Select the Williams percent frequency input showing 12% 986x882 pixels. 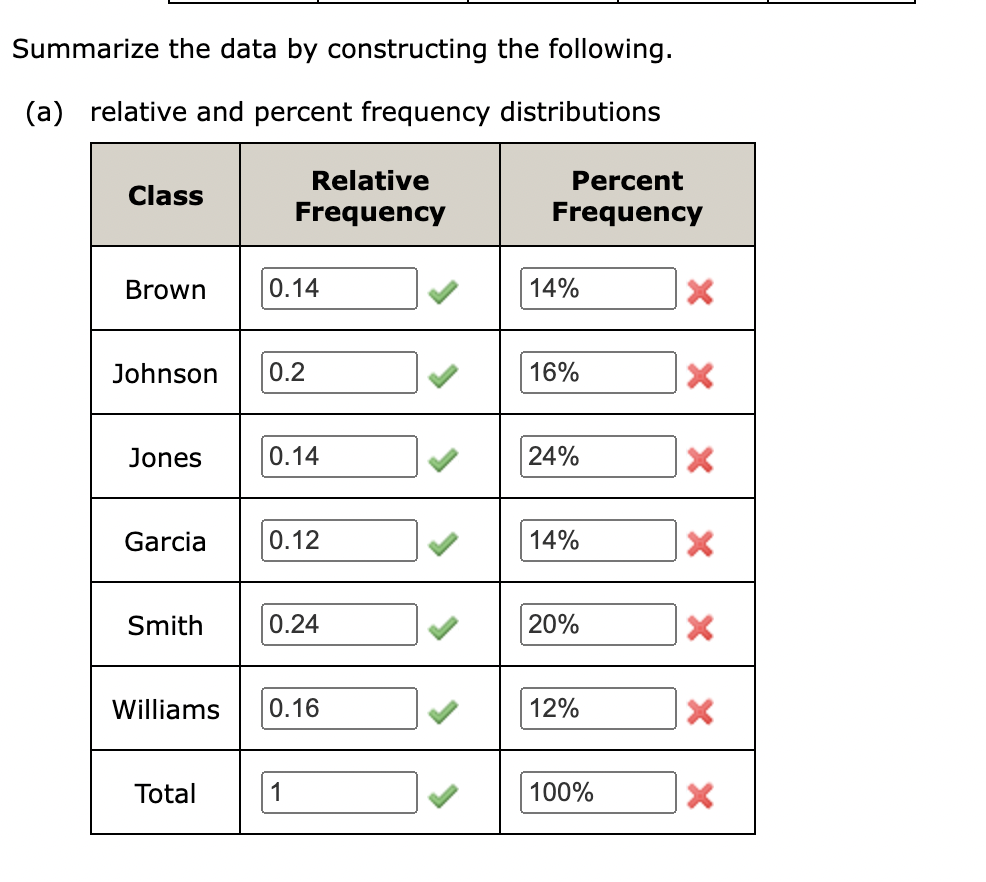pyautogui.click(x=597, y=708)
